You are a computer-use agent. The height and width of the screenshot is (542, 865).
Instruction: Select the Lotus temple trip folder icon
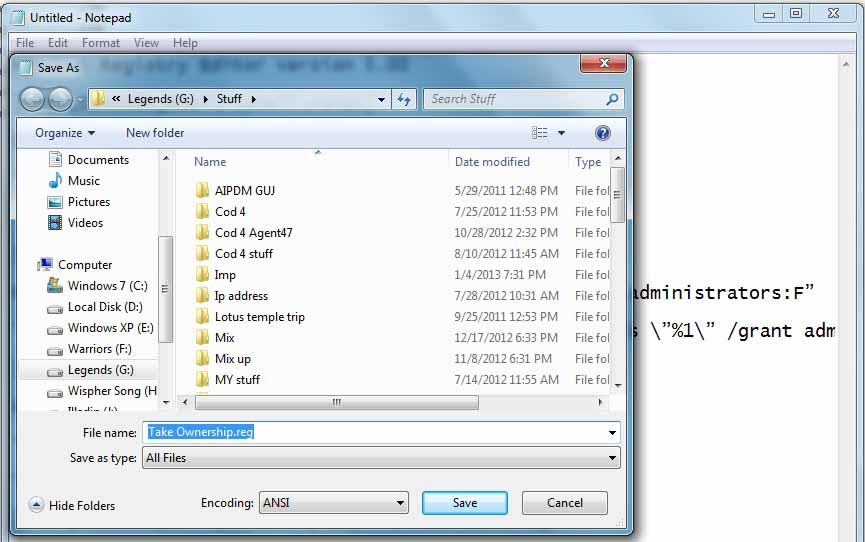tap(202, 316)
